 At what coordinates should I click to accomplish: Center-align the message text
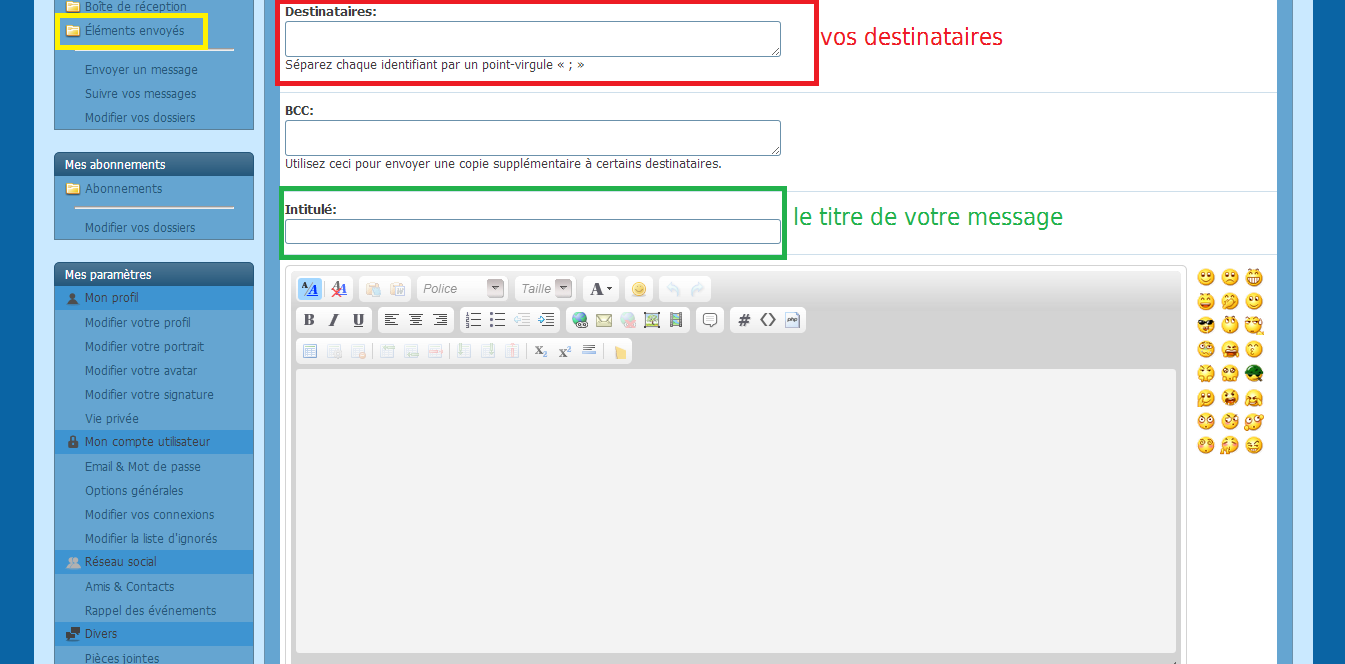(415, 320)
